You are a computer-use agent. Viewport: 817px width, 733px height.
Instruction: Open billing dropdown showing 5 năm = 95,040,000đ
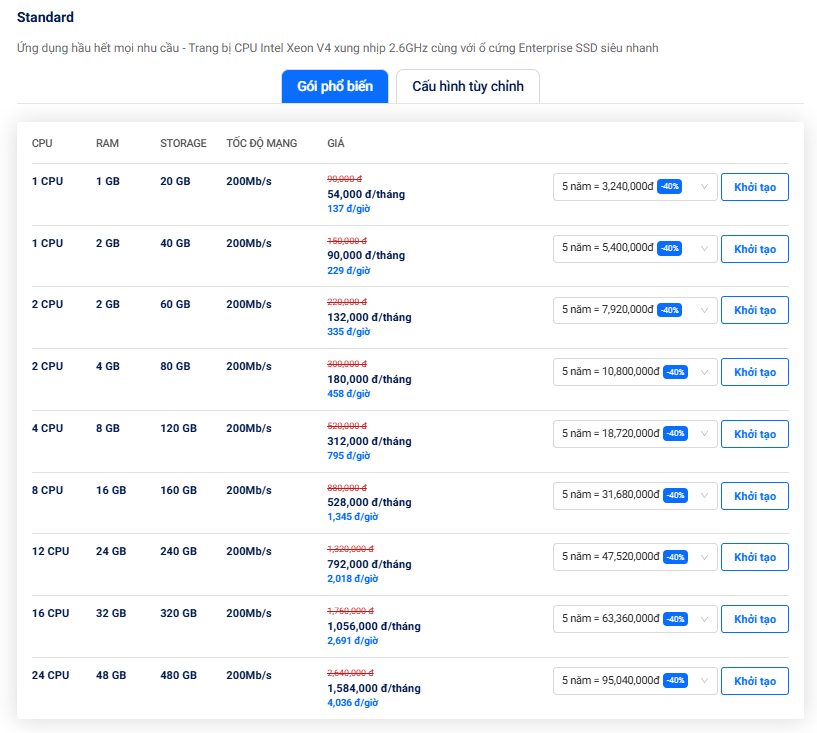[x=635, y=681]
